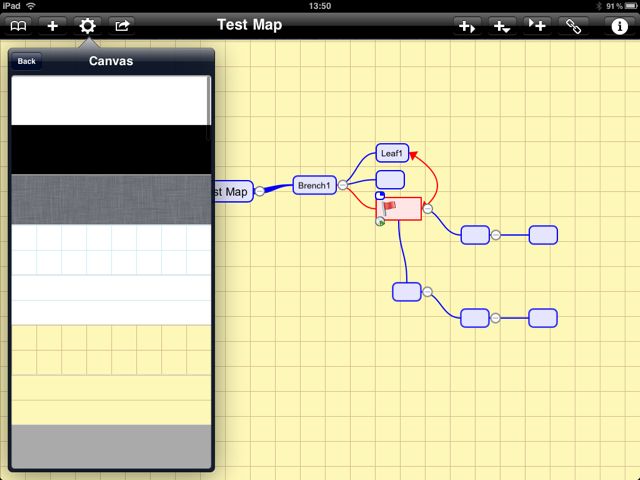Viewport: 640px width, 480px height.
Task: Open the settings gear icon
Action: (x=87, y=26)
